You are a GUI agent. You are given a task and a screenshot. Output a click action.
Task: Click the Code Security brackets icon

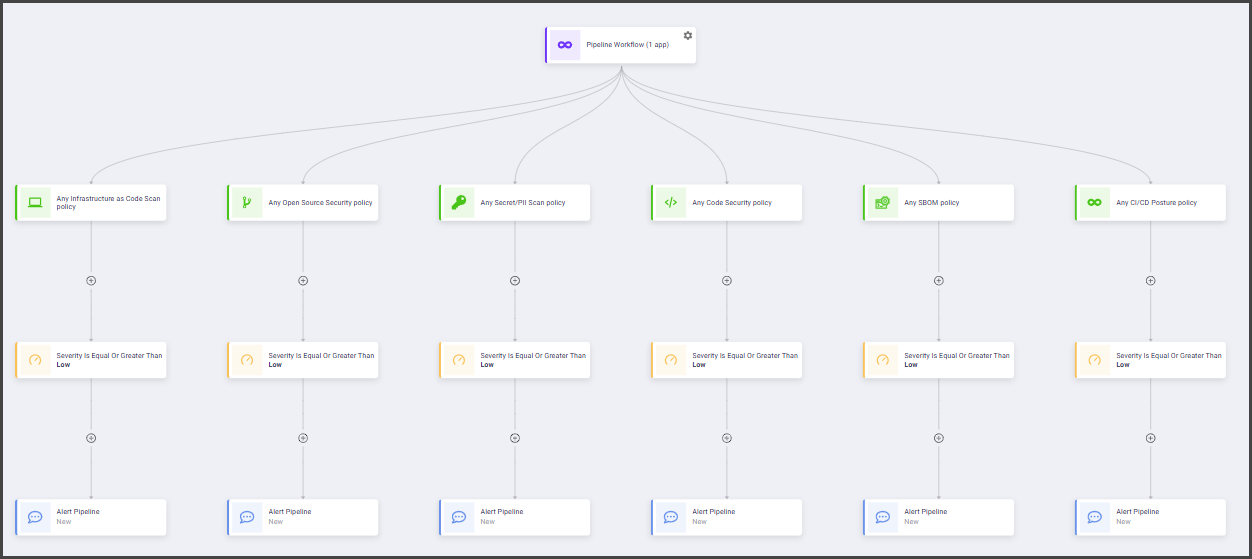pos(671,202)
